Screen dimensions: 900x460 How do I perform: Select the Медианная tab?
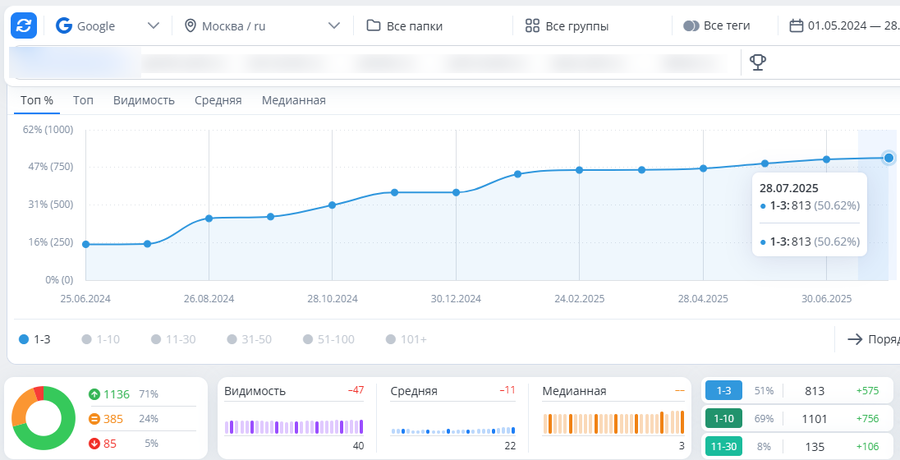point(293,100)
